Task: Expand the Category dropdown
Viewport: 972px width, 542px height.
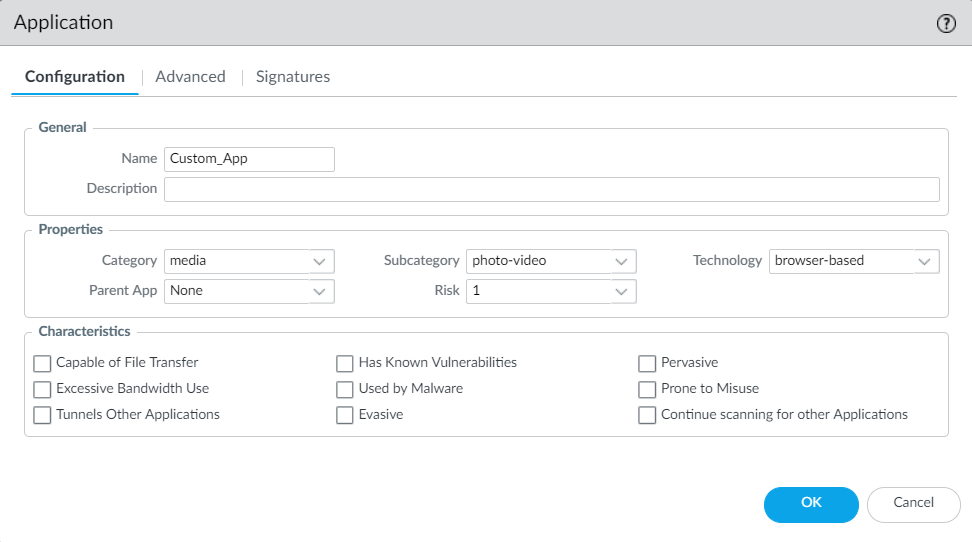Action: tap(249, 261)
